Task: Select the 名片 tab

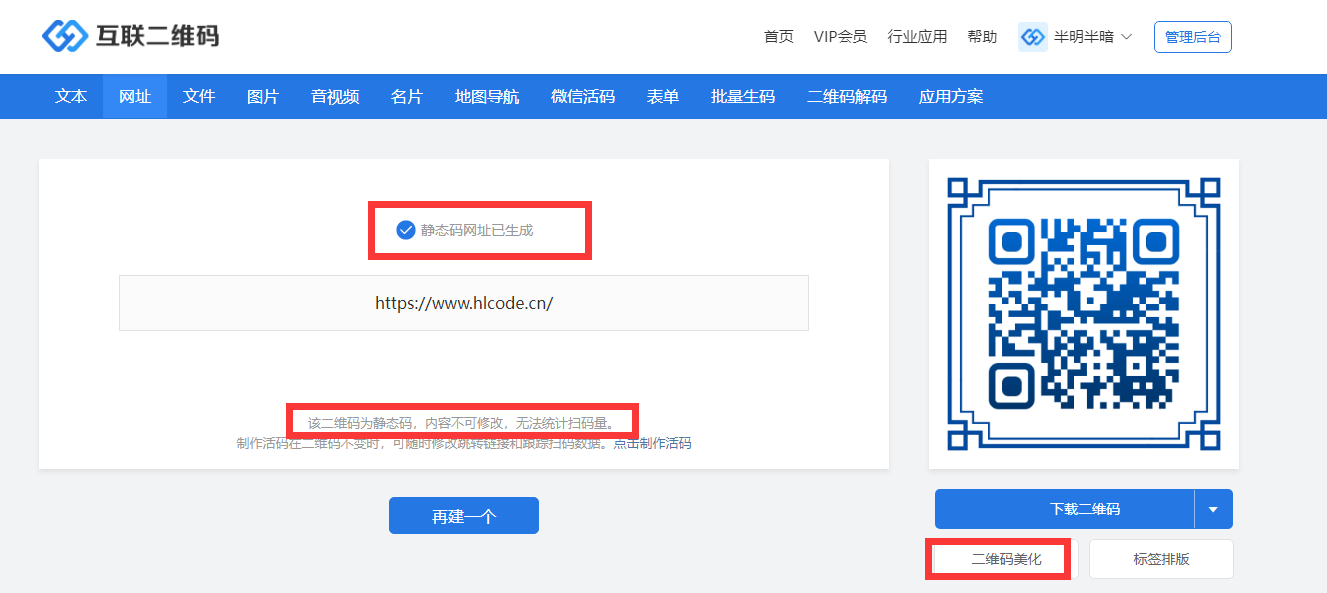Action: (407, 97)
